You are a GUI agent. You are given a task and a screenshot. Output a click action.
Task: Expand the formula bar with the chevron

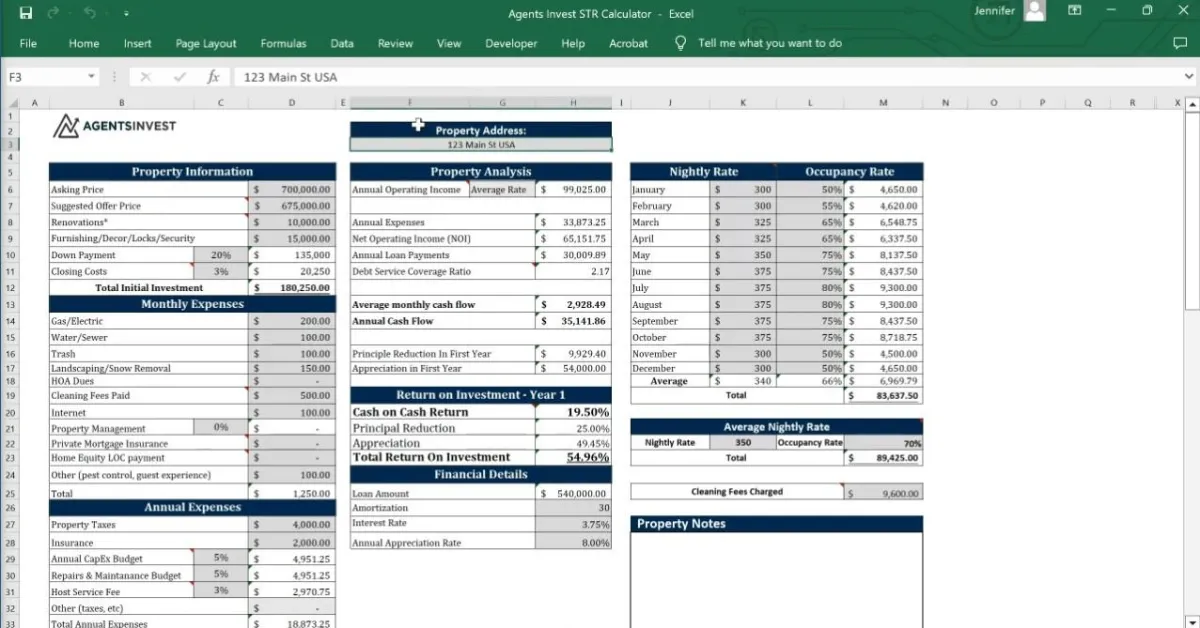(x=1188, y=77)
